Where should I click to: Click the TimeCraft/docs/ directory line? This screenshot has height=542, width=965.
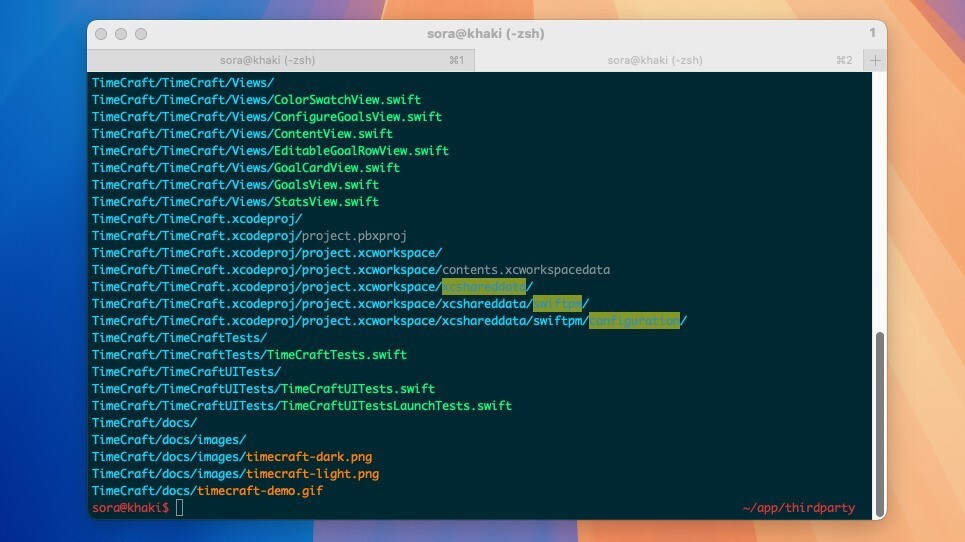pyautogui.click(x=144, y=423)
